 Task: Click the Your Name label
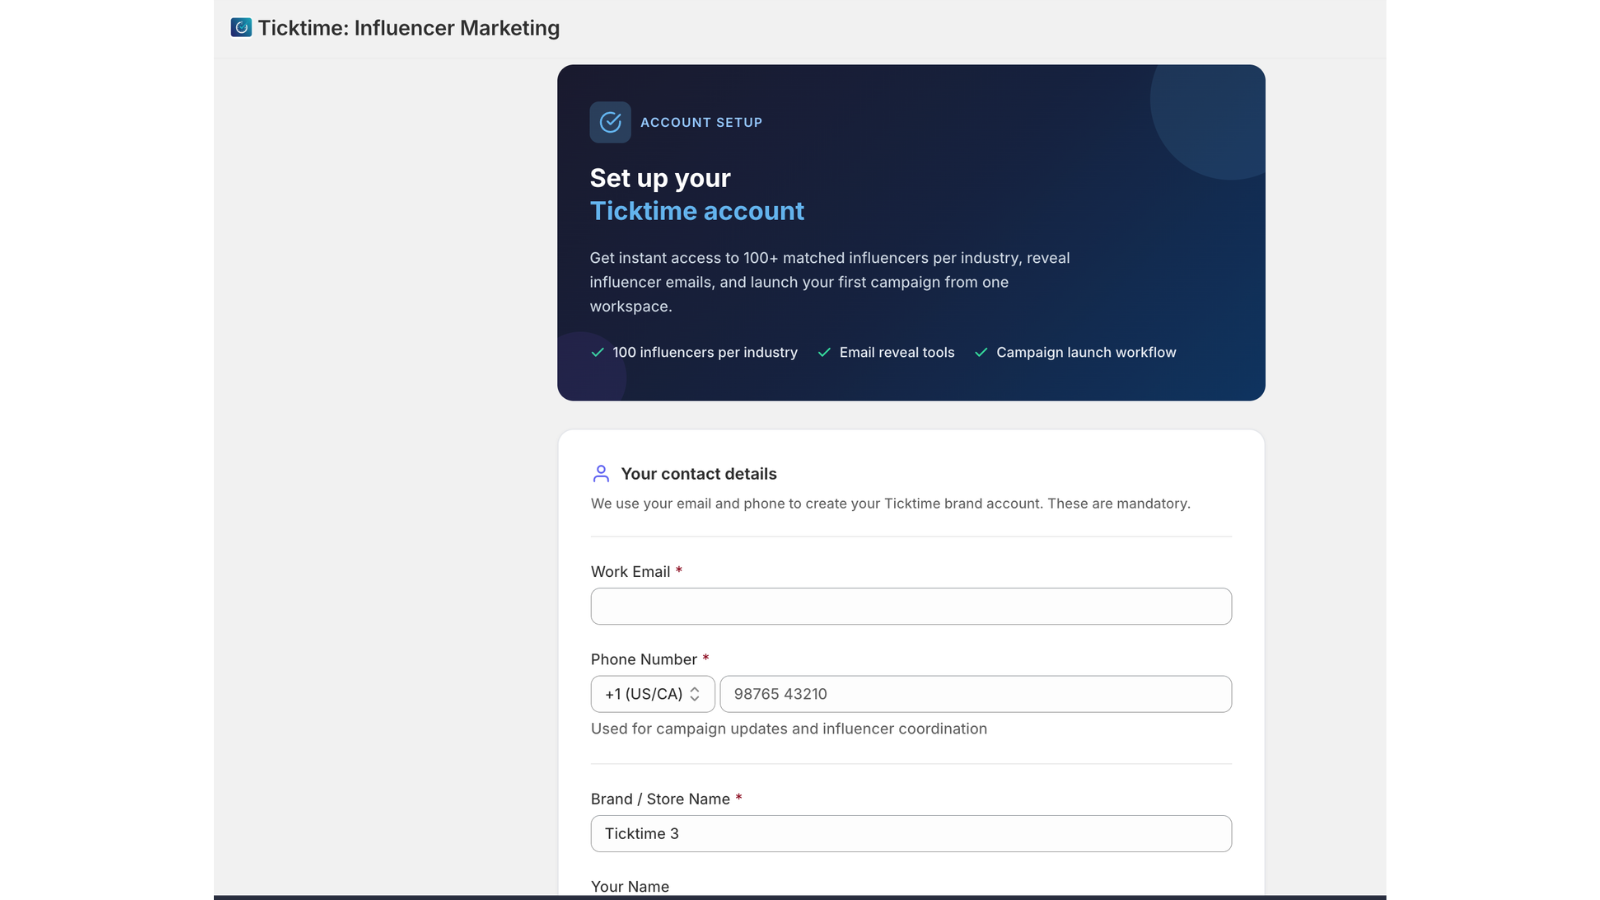point(630,886)
